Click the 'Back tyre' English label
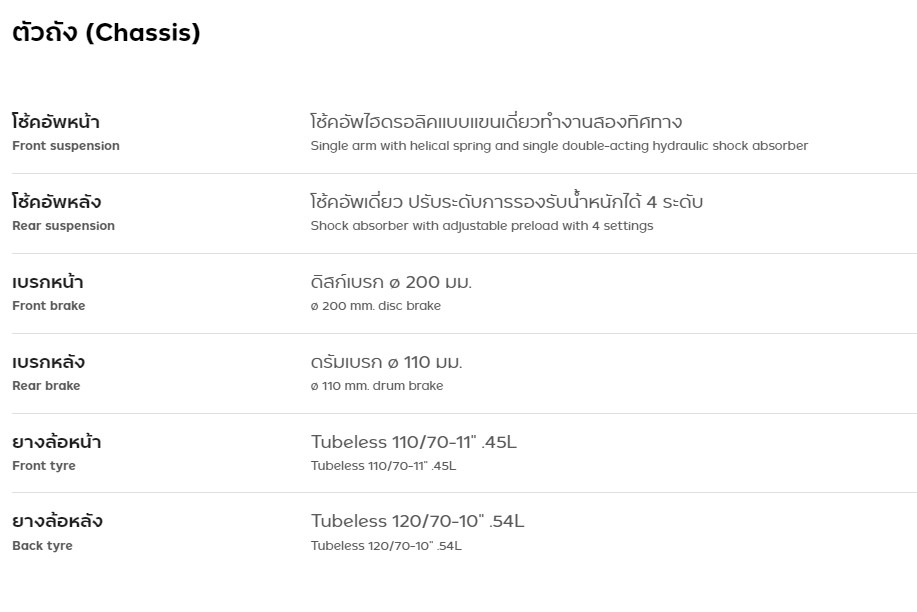The height and width of the screenshot is (612, 917). click(42, 546)
